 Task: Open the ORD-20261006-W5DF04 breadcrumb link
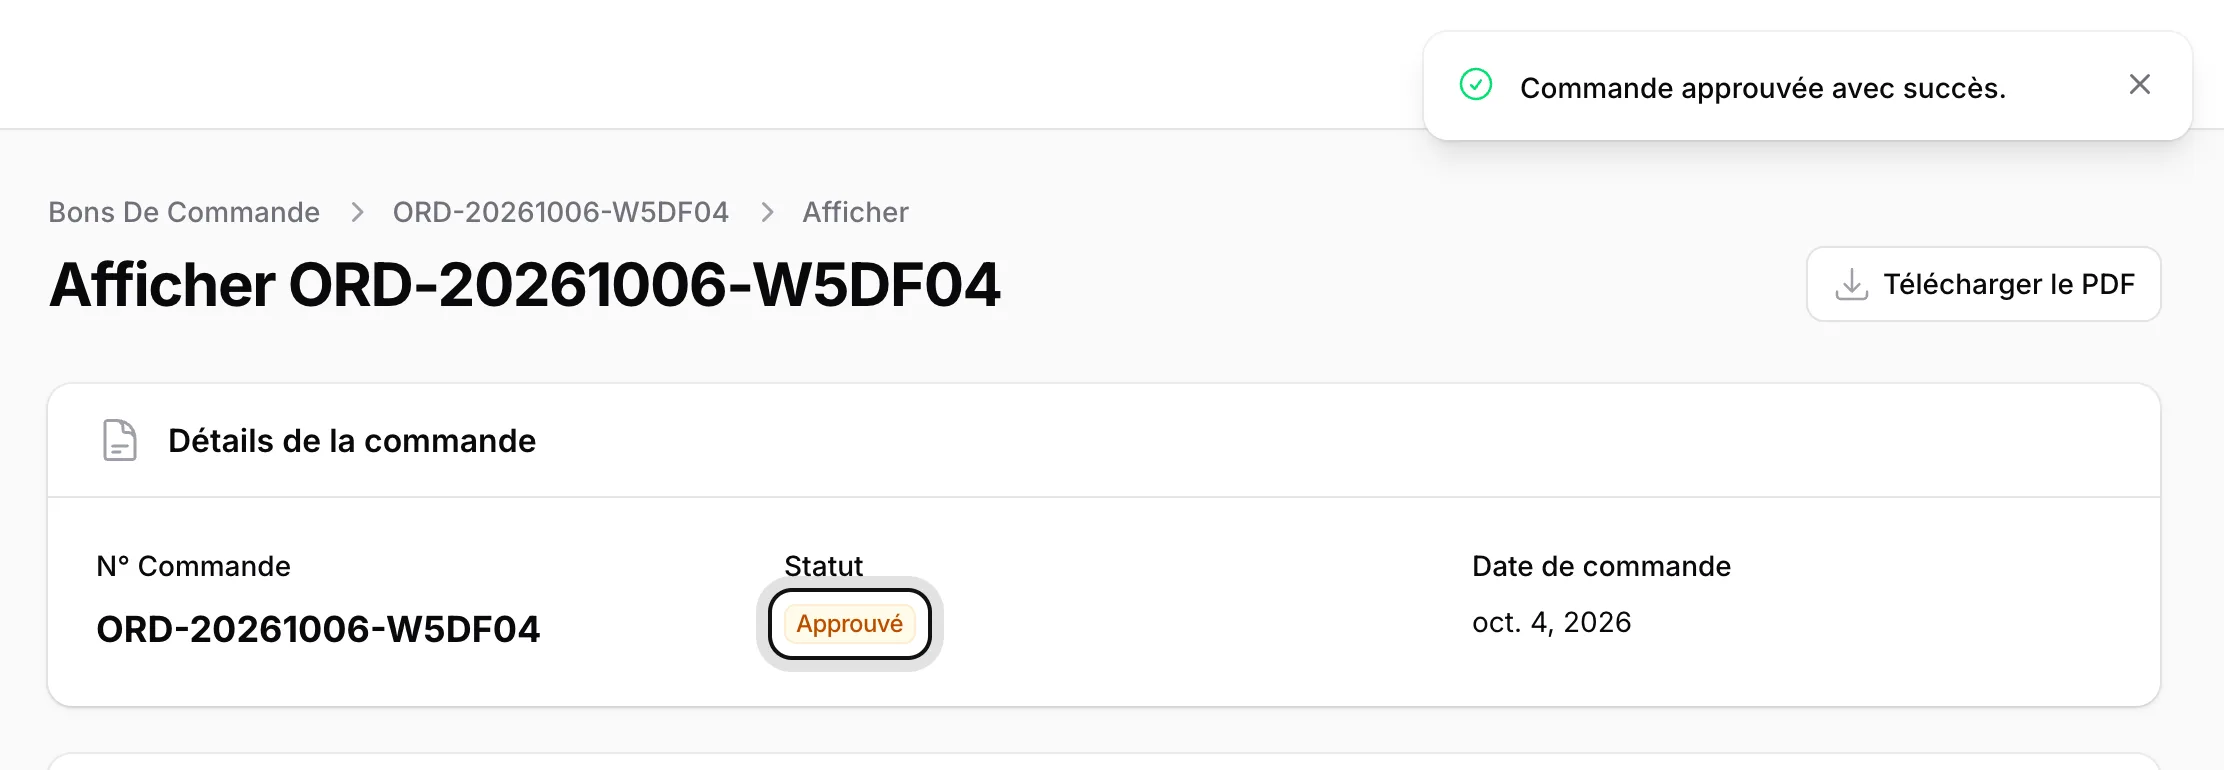[560, 212]
